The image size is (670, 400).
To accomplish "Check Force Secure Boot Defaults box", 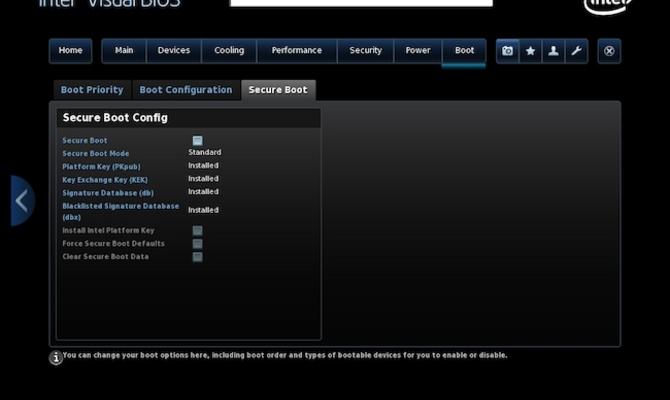I will (197, 244).
